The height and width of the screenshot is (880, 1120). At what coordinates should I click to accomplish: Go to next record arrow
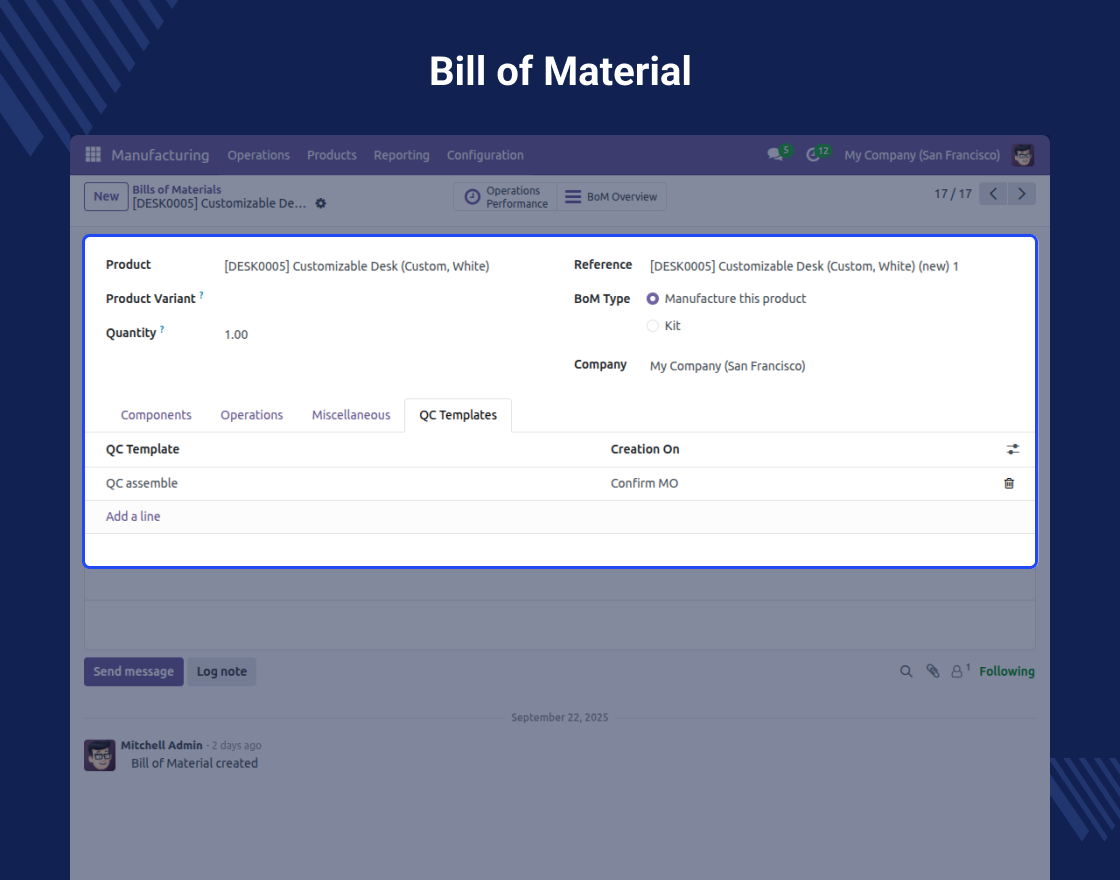point(1021,194)
